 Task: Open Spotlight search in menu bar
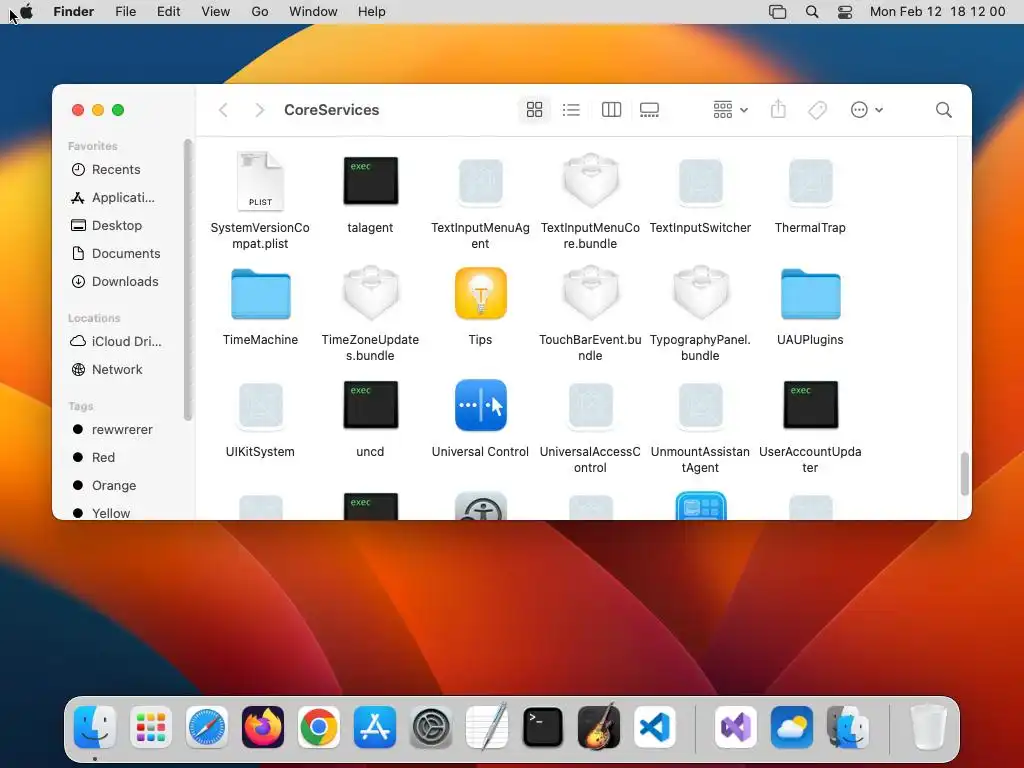[x=812, y=12]
